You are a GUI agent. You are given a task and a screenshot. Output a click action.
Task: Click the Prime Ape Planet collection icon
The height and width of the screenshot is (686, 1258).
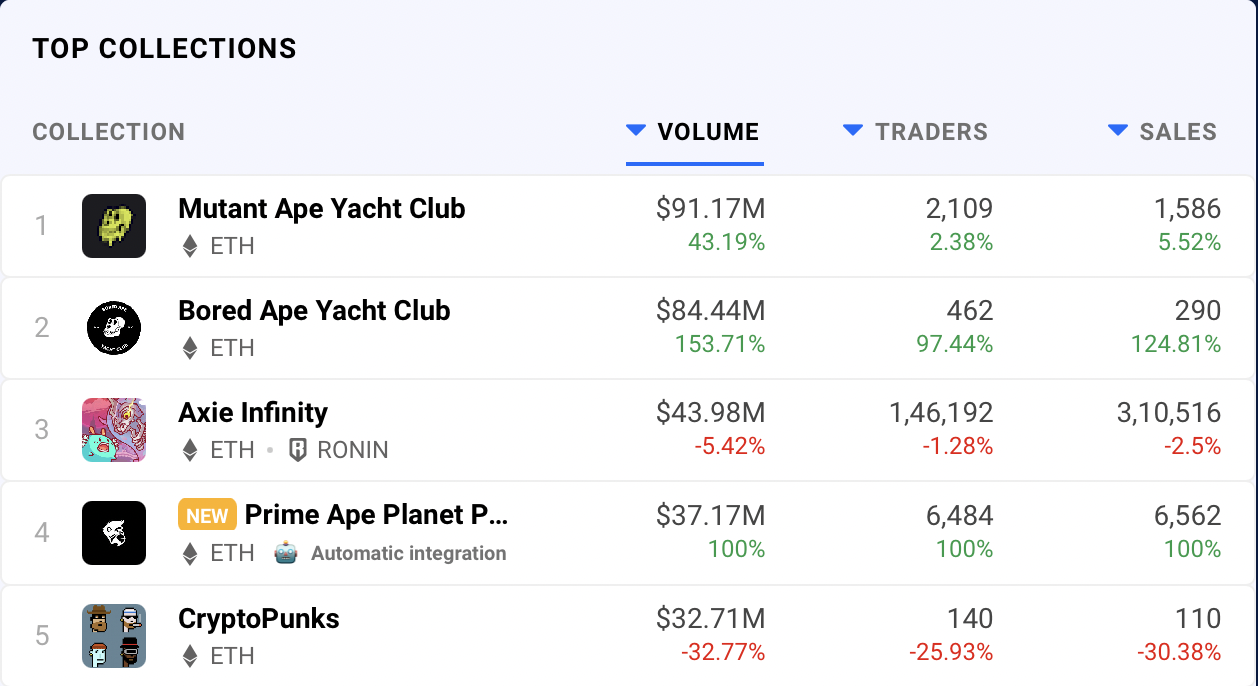pos(114,533)
